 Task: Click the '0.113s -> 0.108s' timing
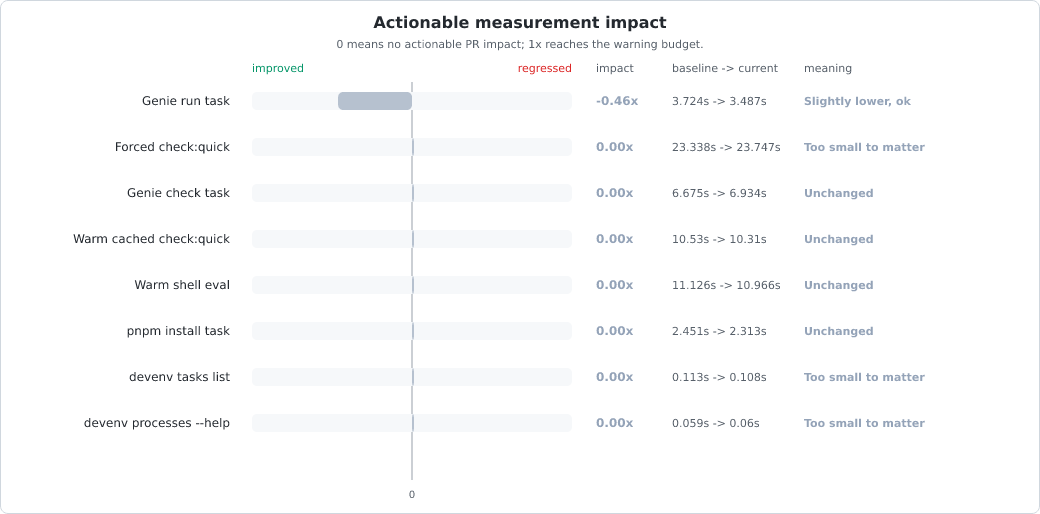click(x=719, y=377)
